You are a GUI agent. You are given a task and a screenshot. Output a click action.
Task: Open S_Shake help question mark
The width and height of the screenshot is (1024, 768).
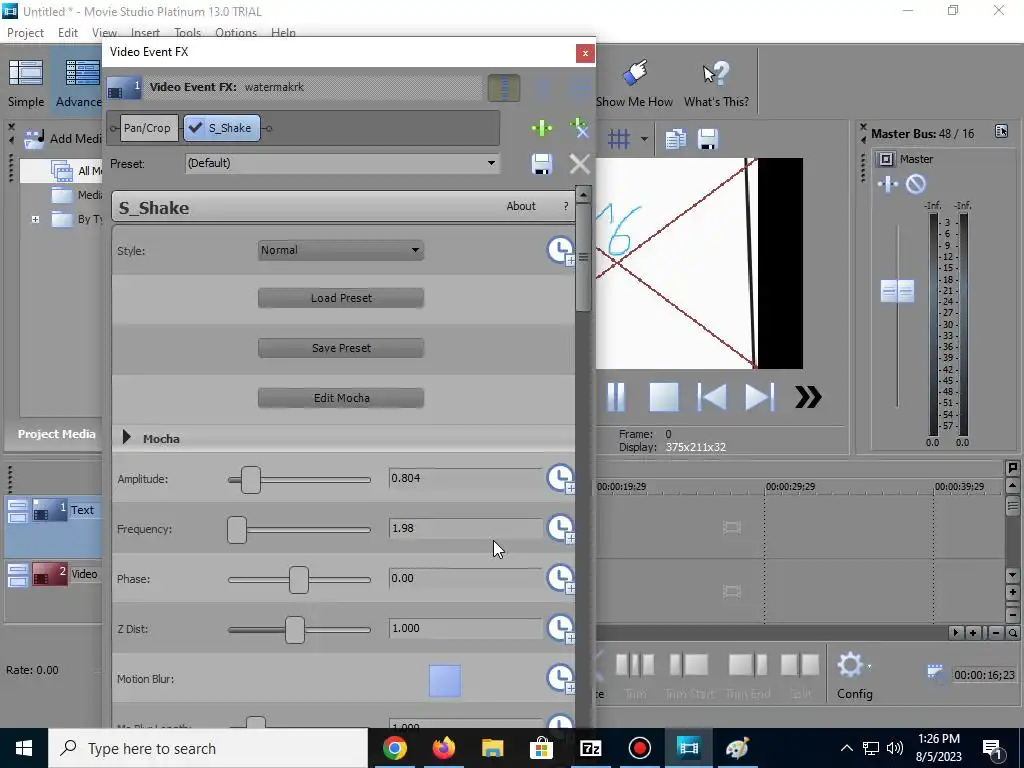566,206
